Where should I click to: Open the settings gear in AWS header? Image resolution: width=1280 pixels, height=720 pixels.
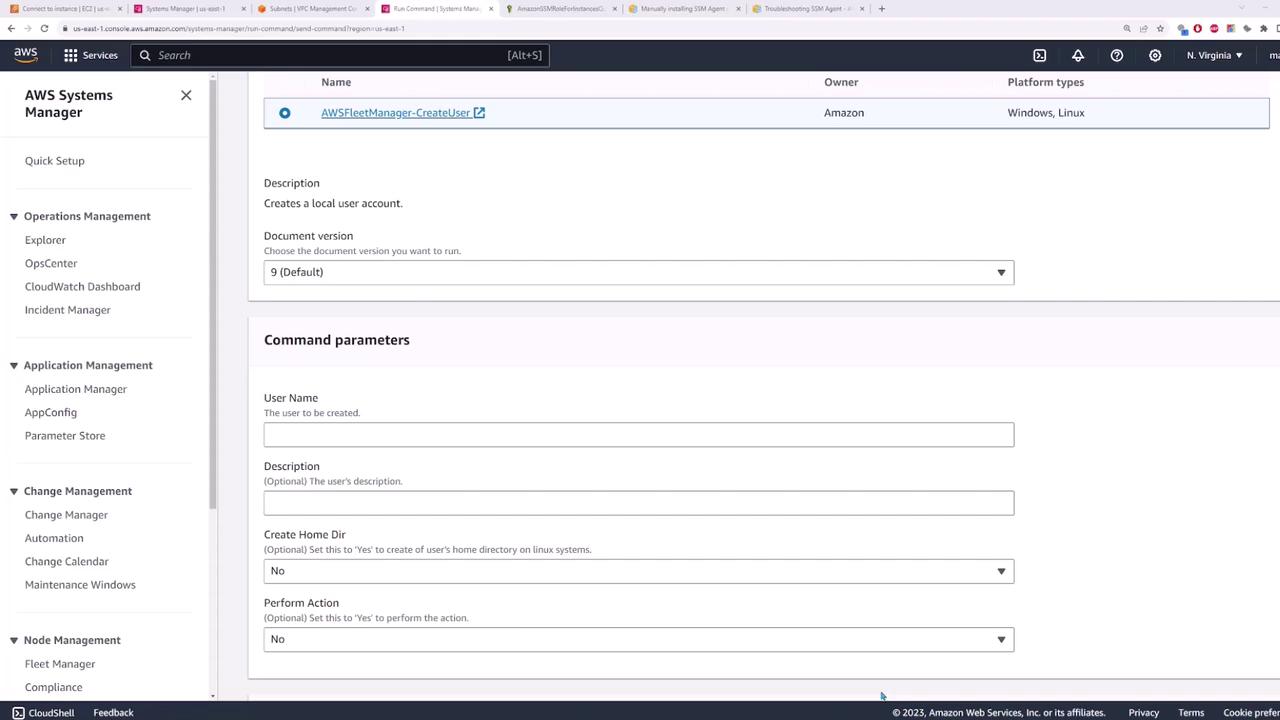[x=1155, y=55]
